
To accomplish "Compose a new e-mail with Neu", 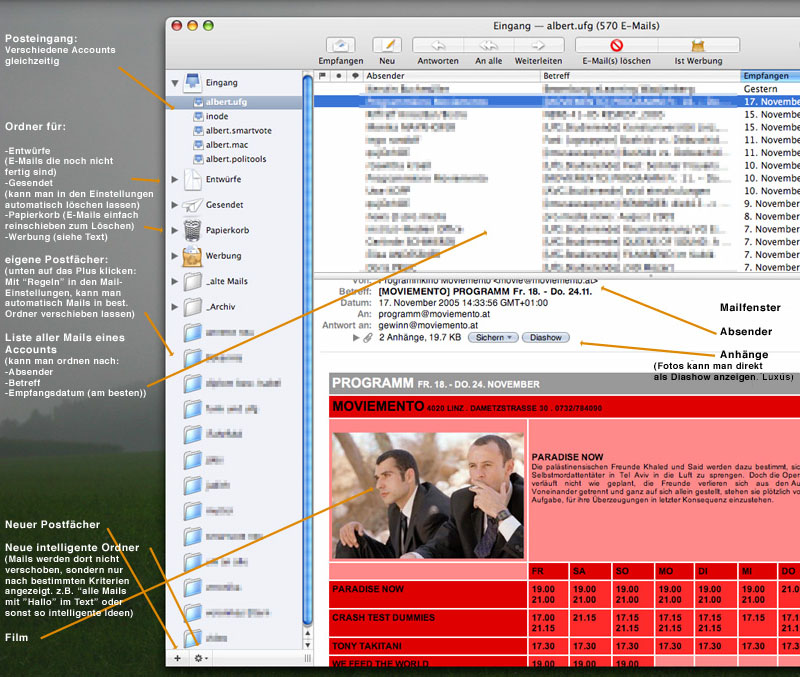I will [x=387, y=45].
